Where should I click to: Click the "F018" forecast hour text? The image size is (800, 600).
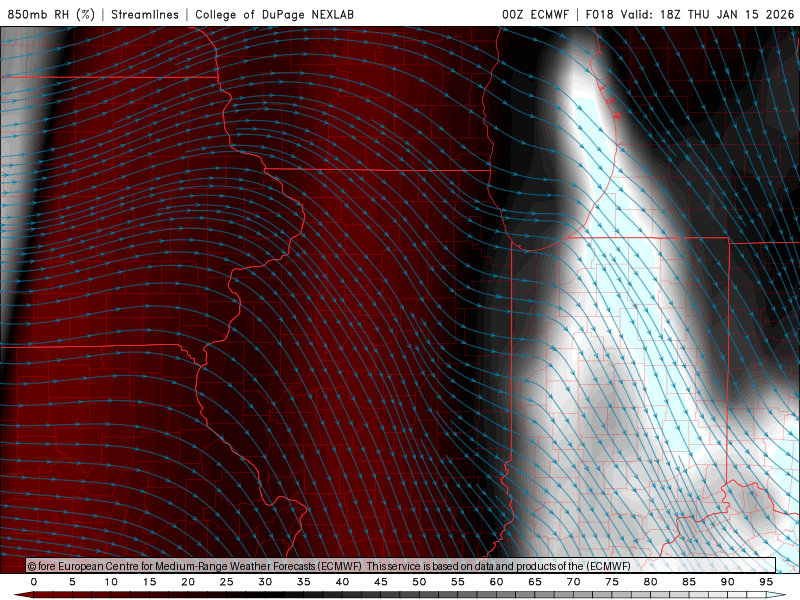click(599, 14)
